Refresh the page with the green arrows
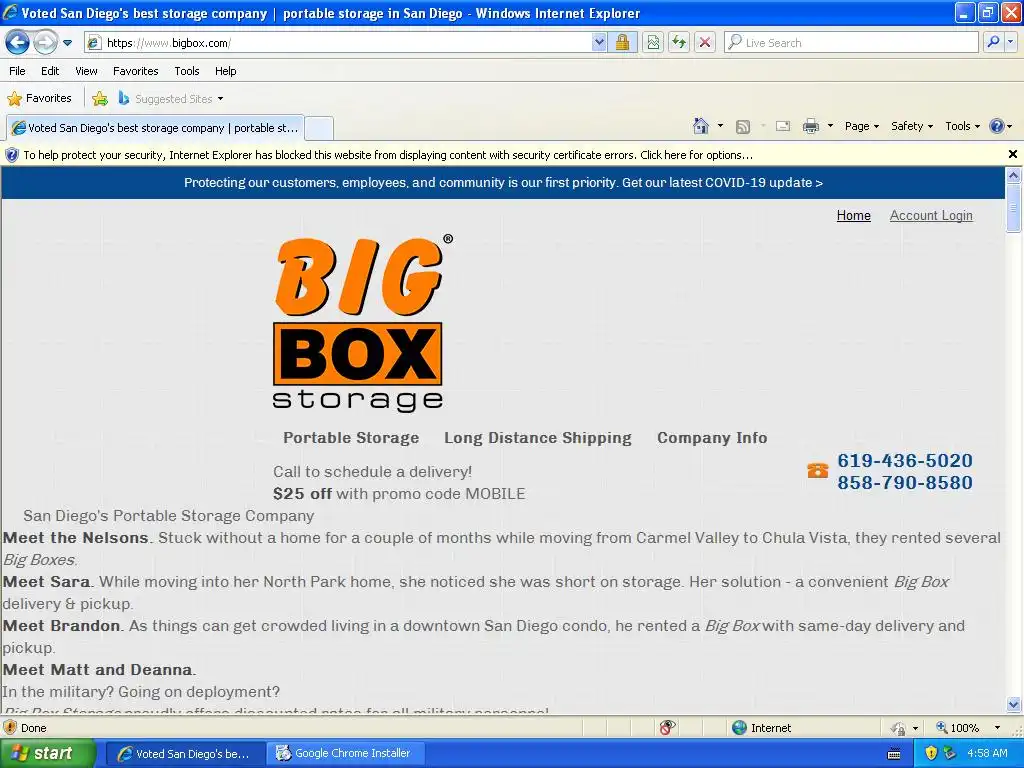 click(679, 43)
